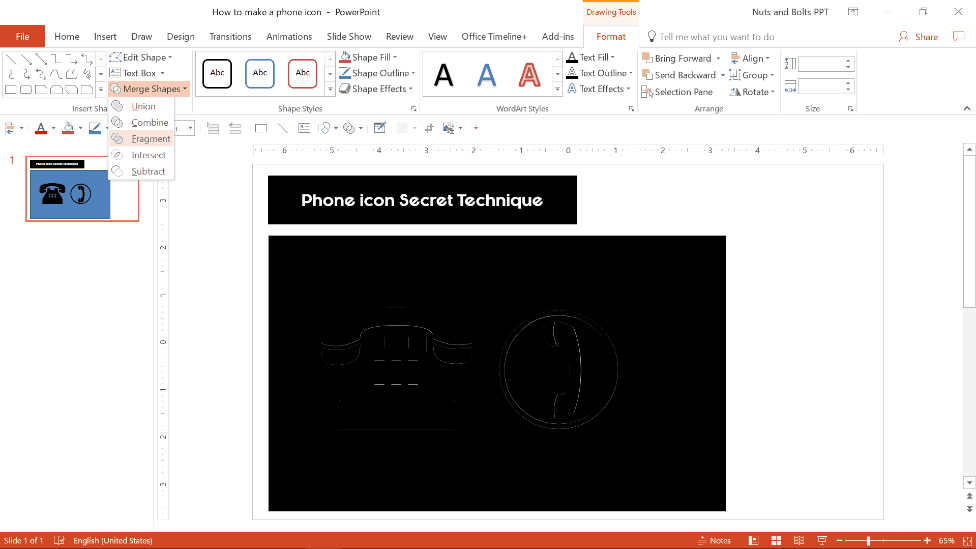
Task: Toggle the Notes pane
Action: click(x=715, y=540)
